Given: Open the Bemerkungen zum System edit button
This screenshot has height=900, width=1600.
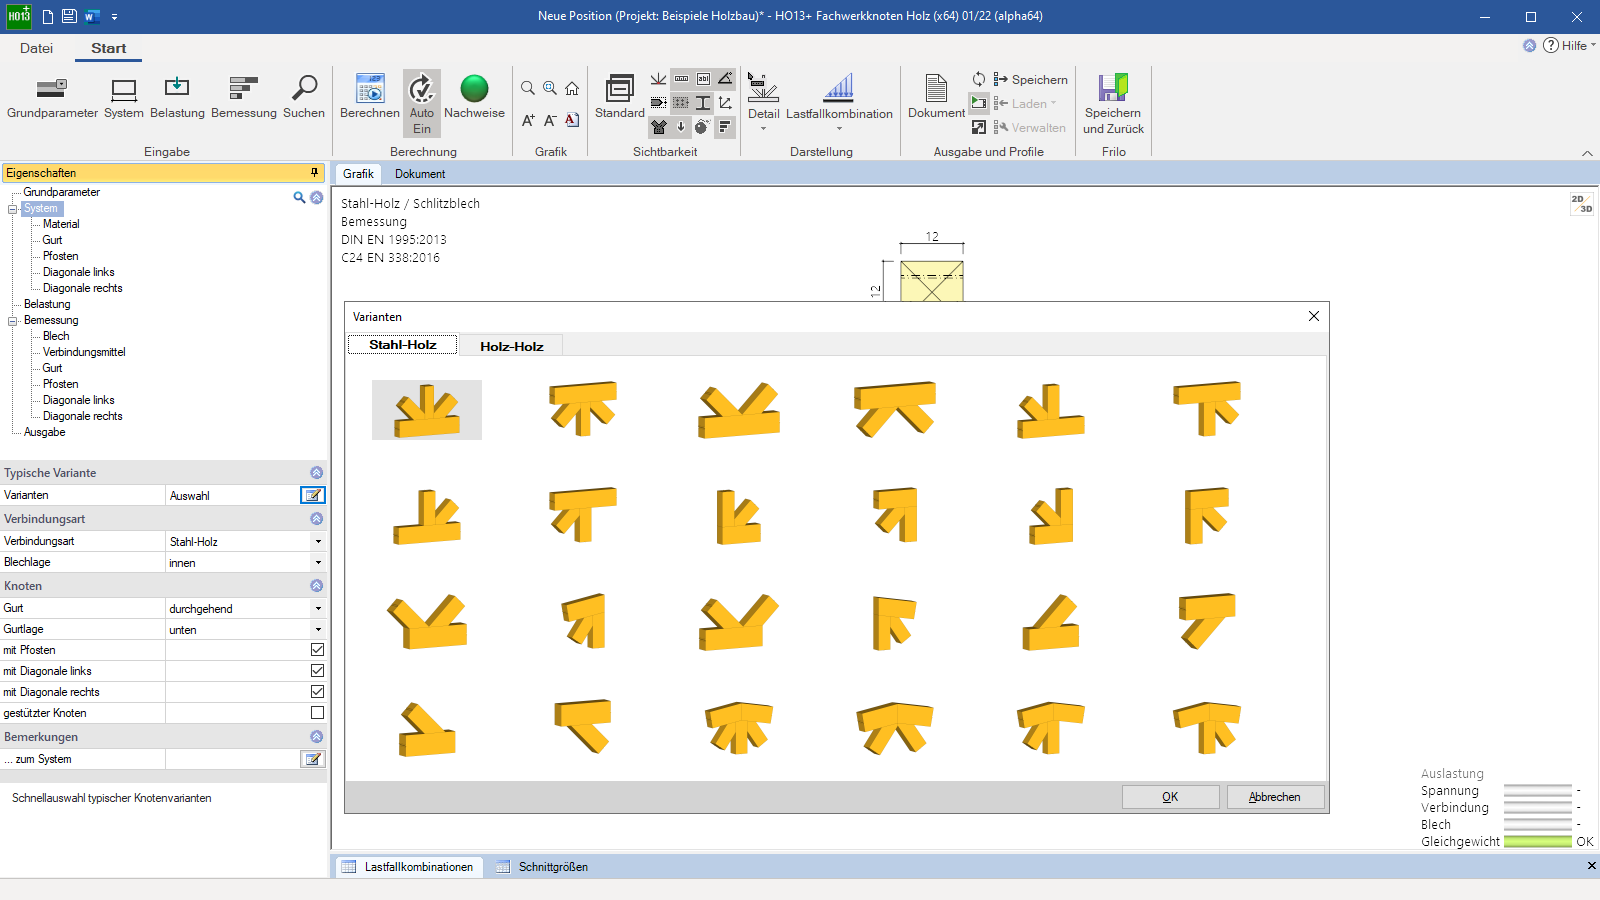Looking at the screenshot, I should click(313, 759).
